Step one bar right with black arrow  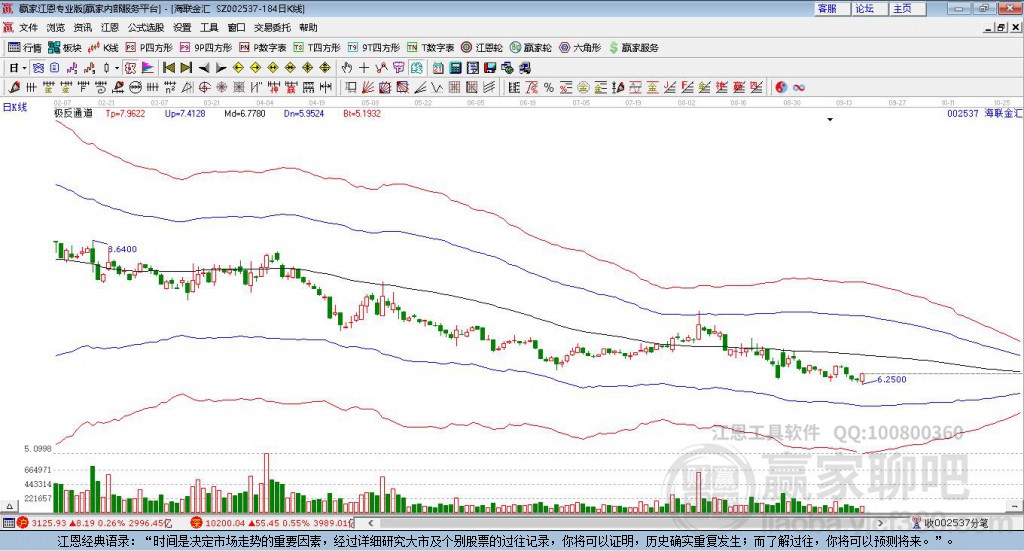(x=221, y=68)
